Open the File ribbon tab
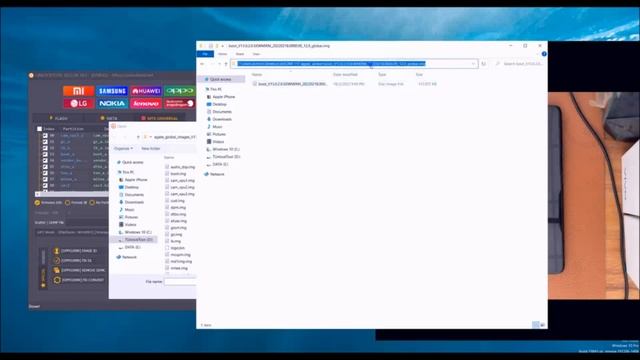This screenshot has width=640, height=360. click(x=205, y=54)
